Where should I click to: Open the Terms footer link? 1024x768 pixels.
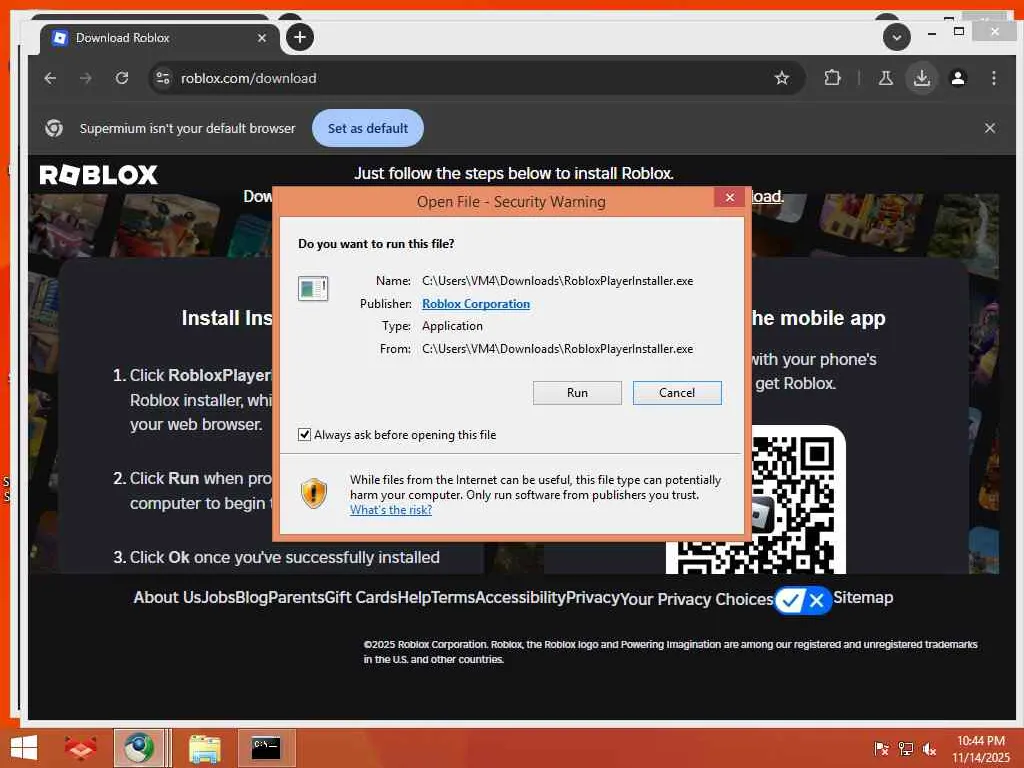click(453, 598)
